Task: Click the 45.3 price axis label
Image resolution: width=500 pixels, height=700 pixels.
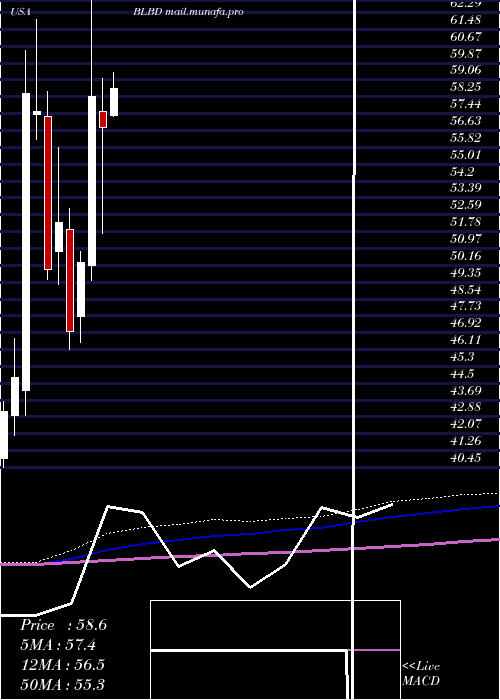Action: 462,357
